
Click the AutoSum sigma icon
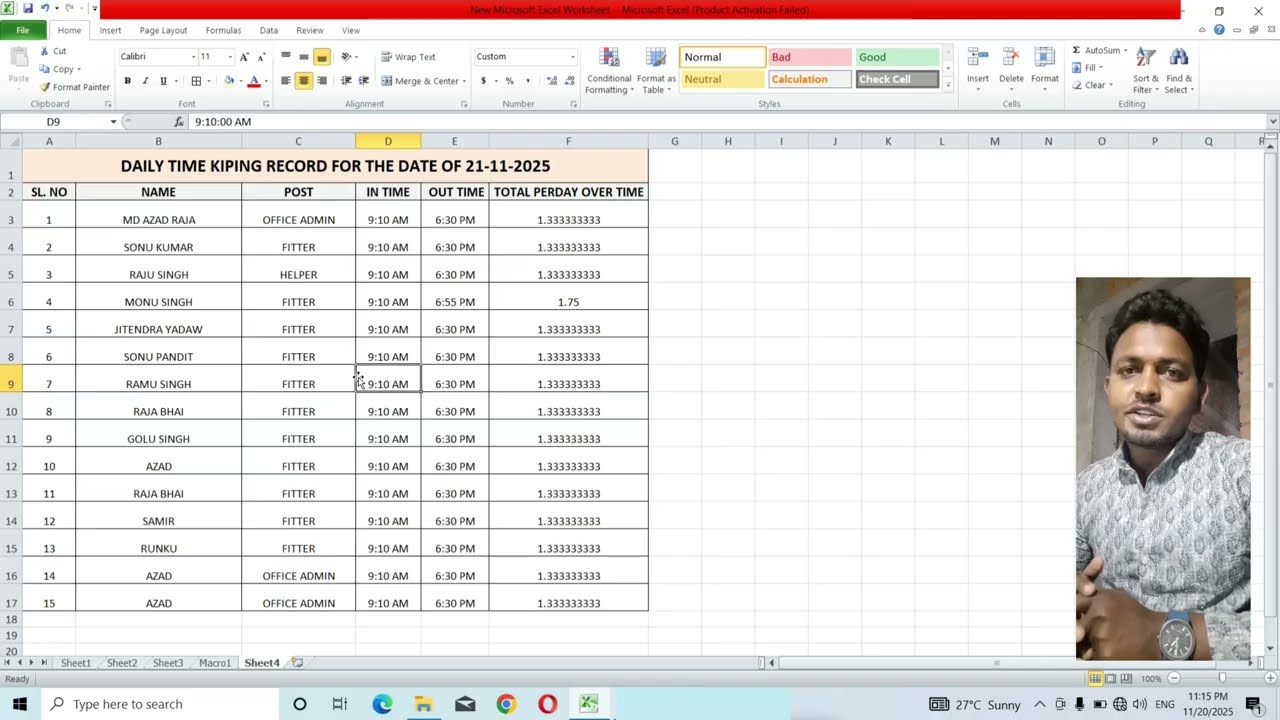pyautogui.click(x=1076, y=50)
